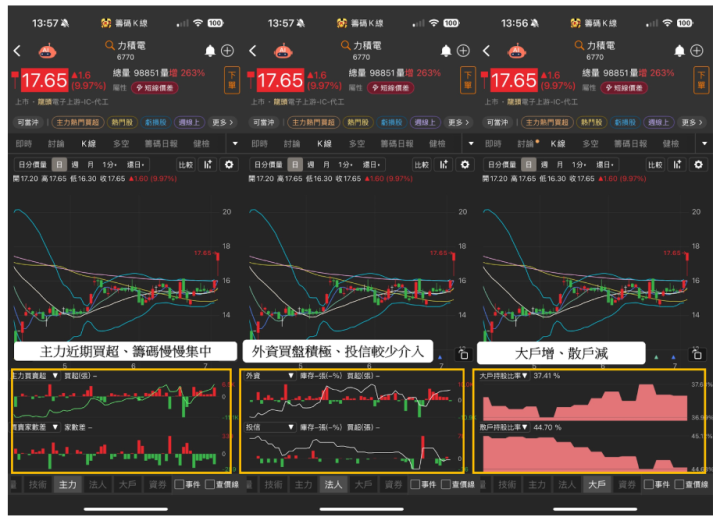Open the 外資 indicator dropdown
Viewport: 720px width, 524px height.
tap(270, 376)
